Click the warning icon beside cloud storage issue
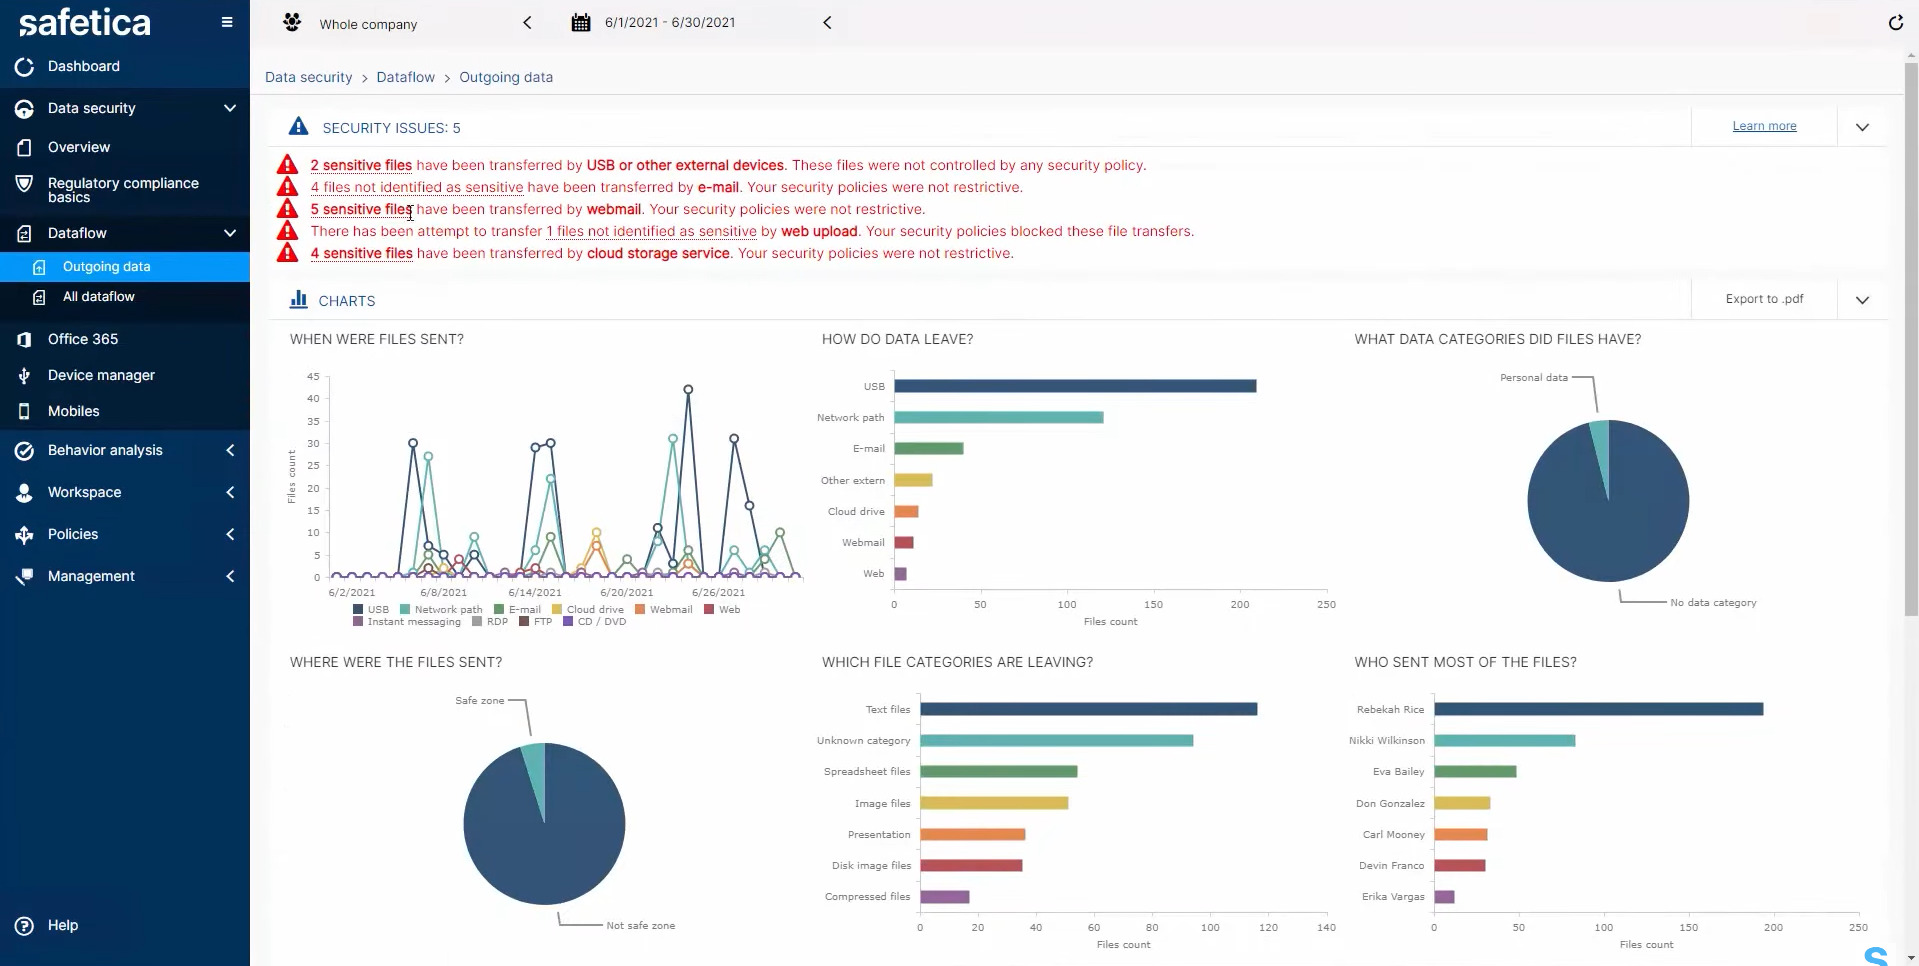This screenshot has width=1919, height=966. [x=287, y=252]
